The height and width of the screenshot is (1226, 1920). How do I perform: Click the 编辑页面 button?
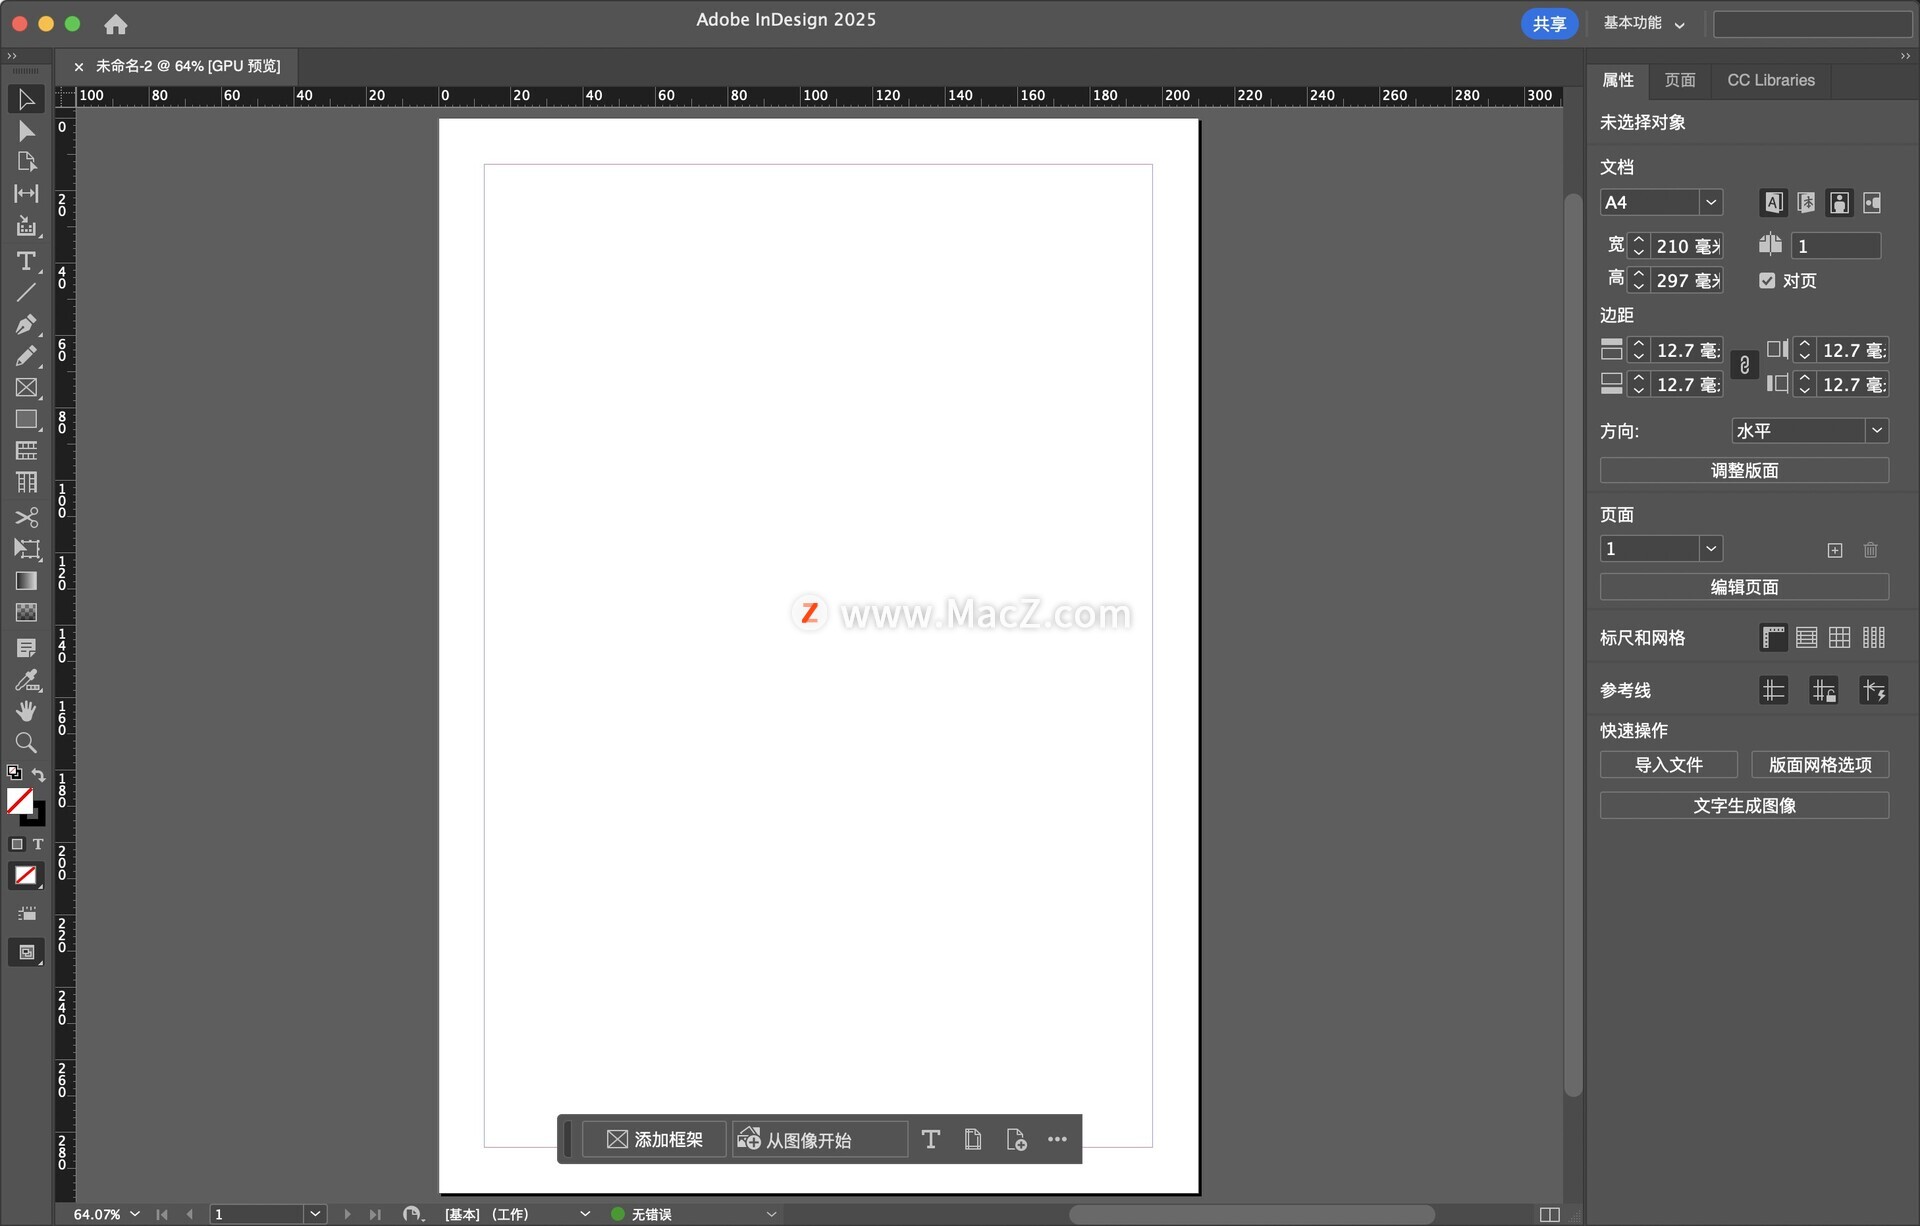point(1744,587)
